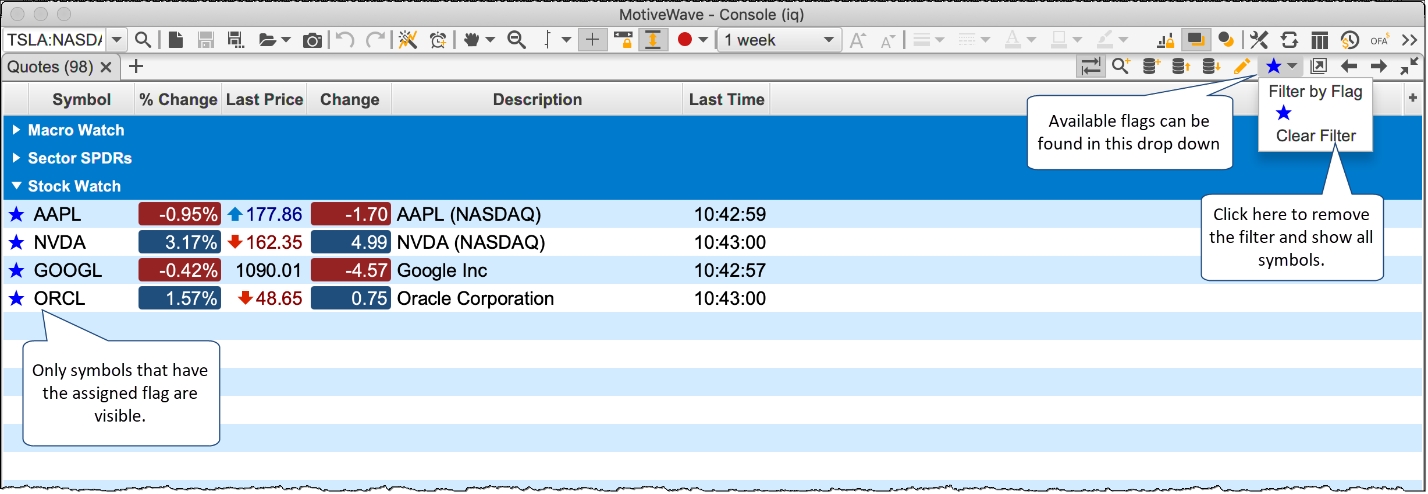1428x494 pixels.
Task: Close the Quotes (98) tab
Action: [x=106, y=67]
